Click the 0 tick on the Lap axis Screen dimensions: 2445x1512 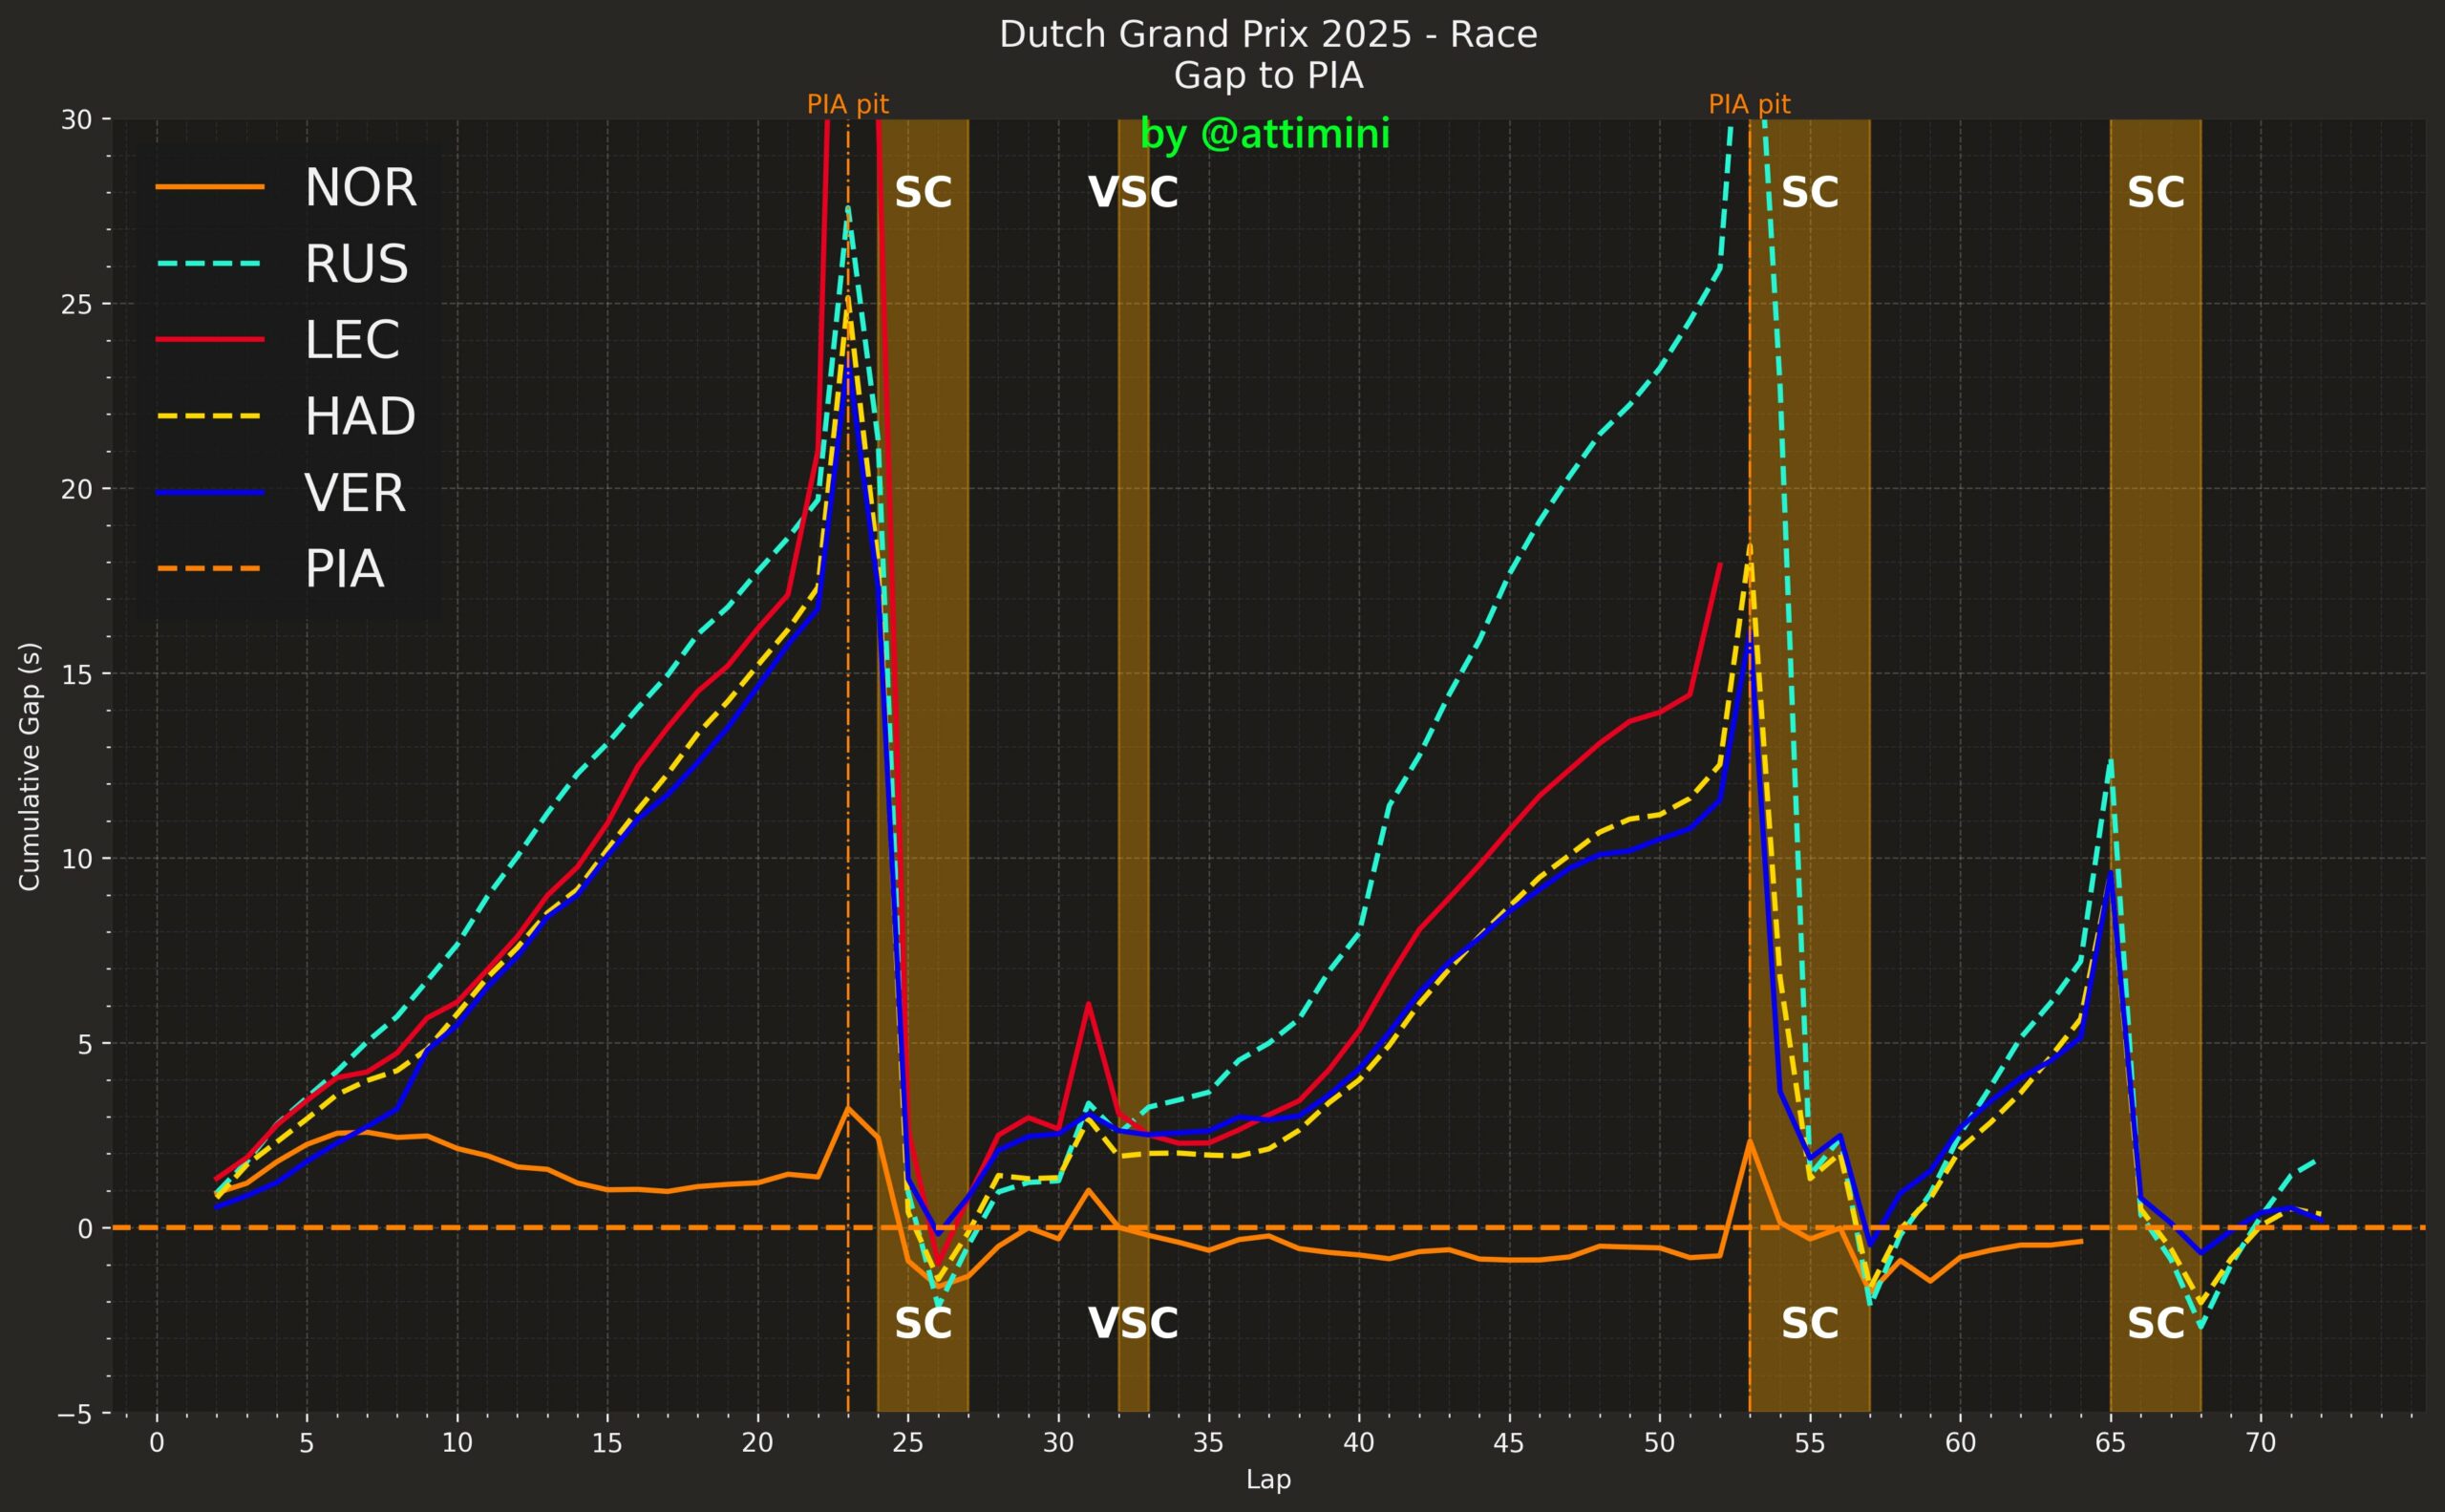click(x=157, y=1444)
